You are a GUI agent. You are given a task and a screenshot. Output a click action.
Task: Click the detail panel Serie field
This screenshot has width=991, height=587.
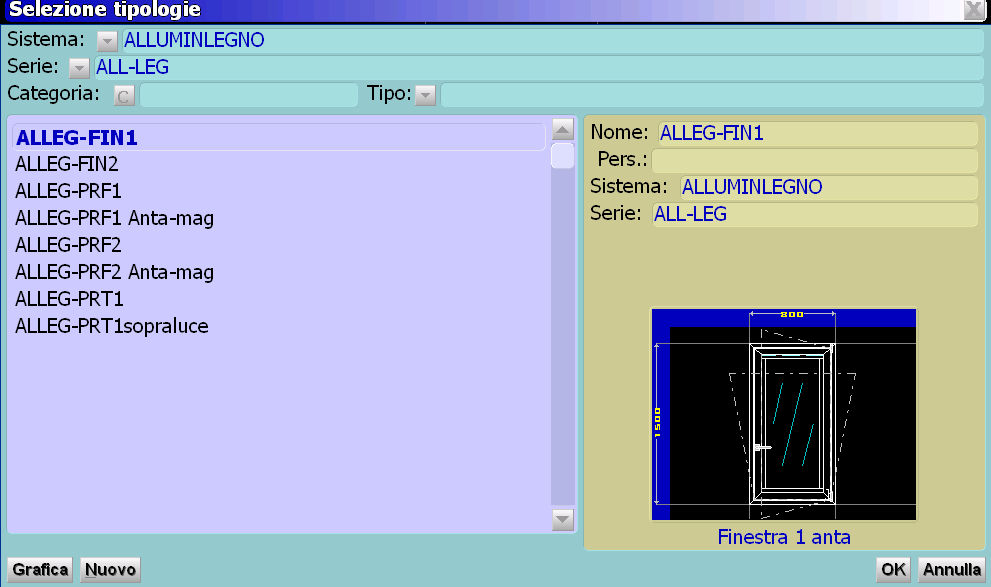click(815, 214)
